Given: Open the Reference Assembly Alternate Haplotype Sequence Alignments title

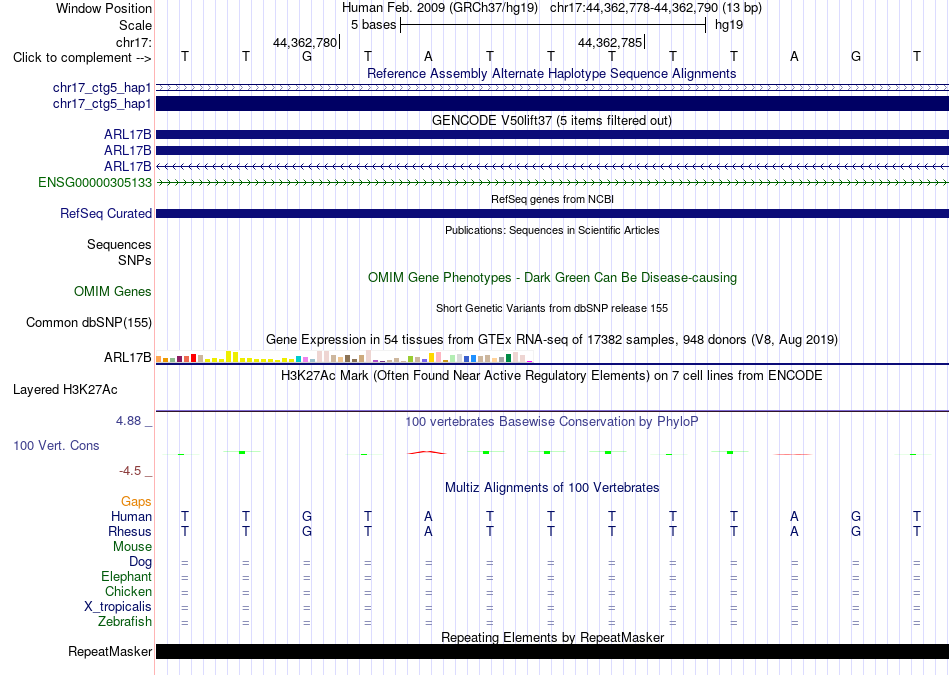Looking at the screenshot, I should (x=551, y=73).
